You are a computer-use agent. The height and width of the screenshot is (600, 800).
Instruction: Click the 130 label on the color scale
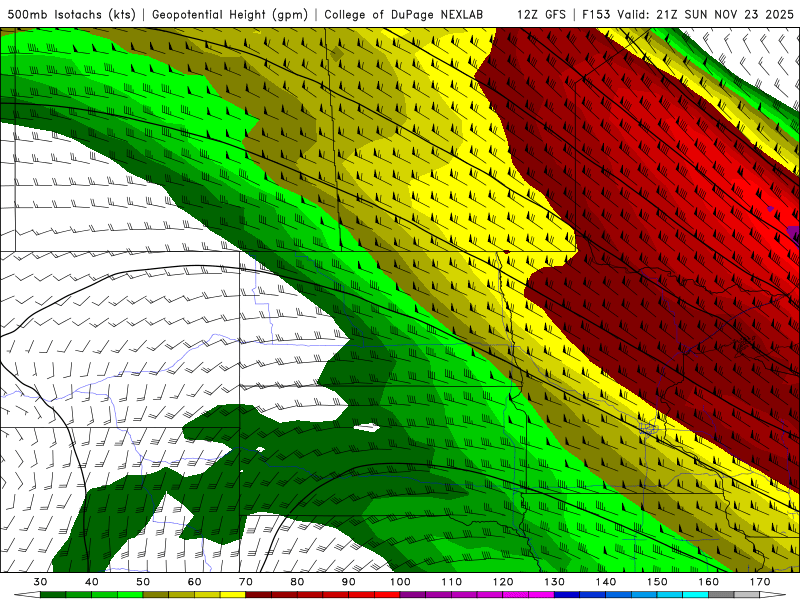555,582
